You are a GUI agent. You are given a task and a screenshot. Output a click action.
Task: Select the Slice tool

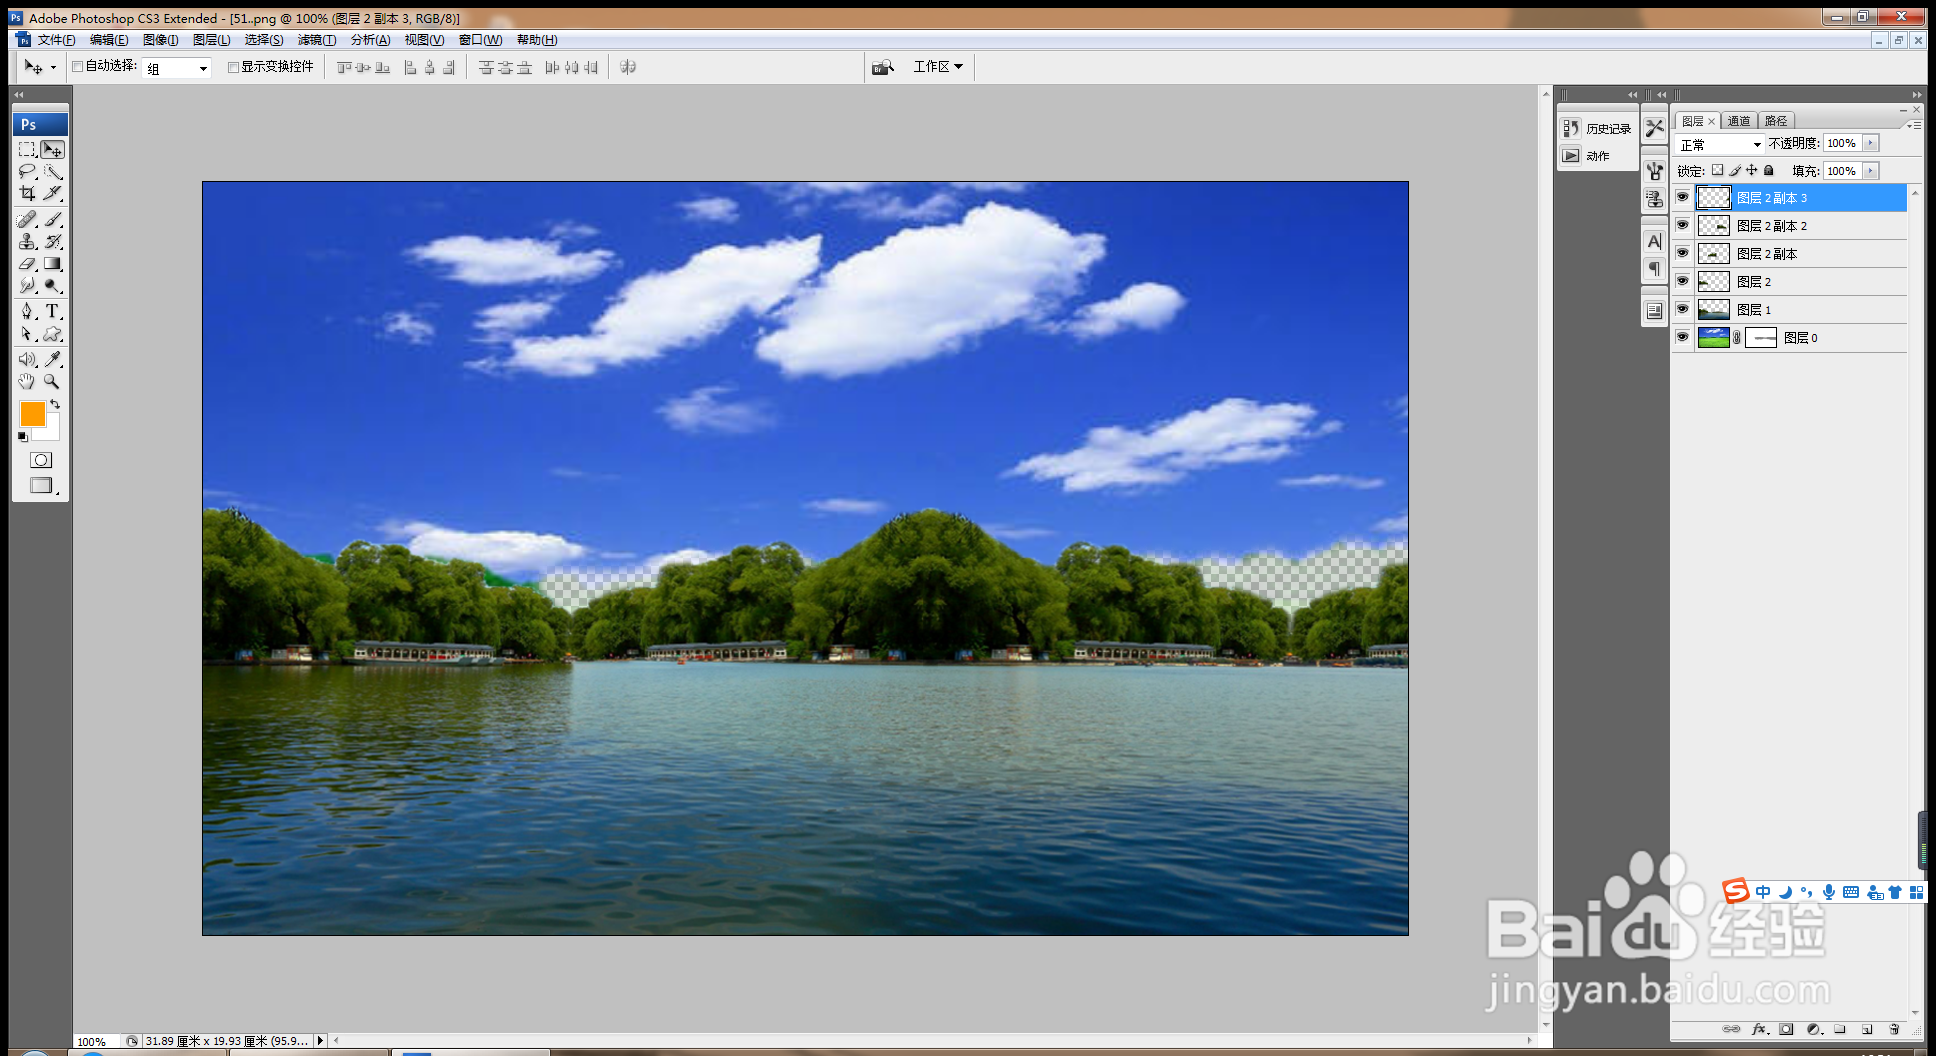click(53, 193)
